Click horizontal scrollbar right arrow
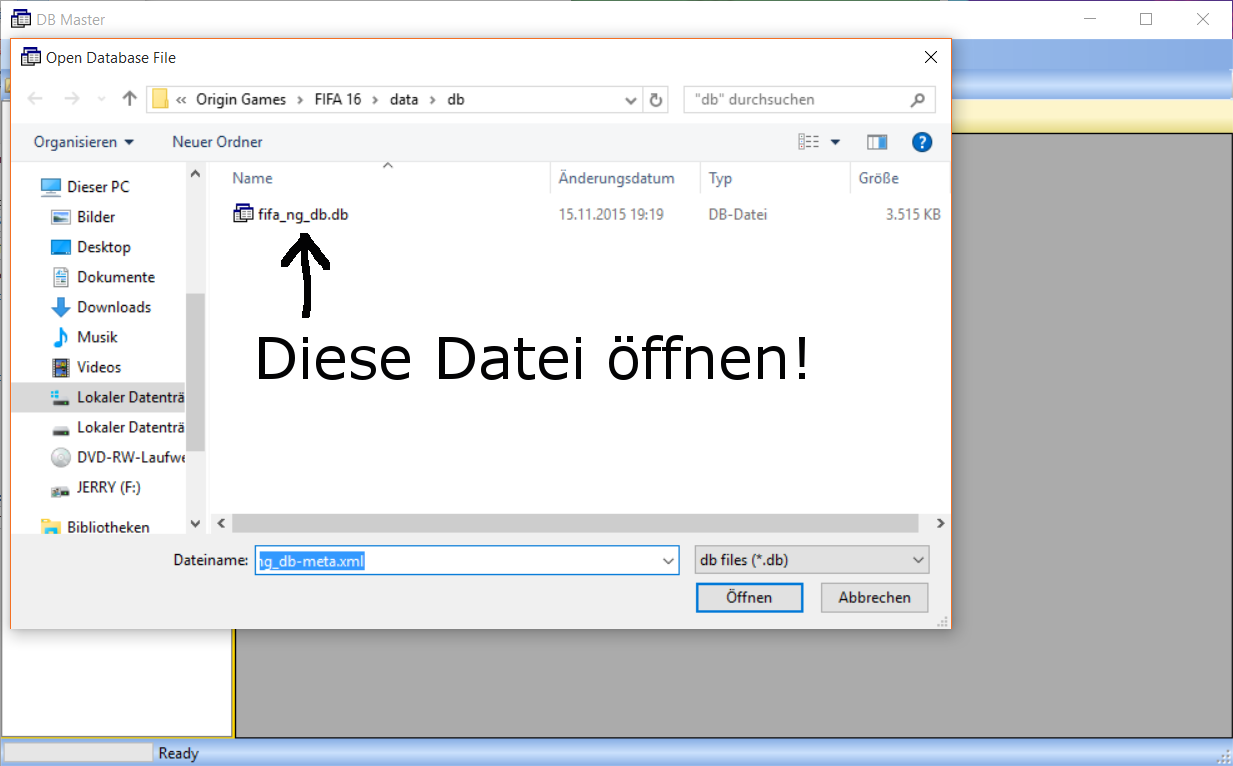The width and height of the screenshot is (1233, 766). tap(940, 523)
